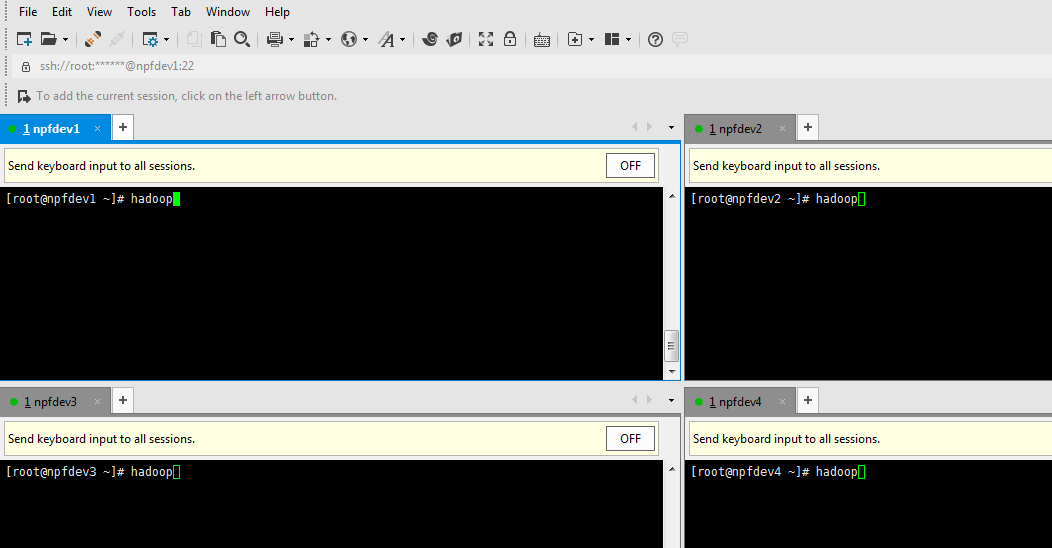The width and height of the screenshot is (1052, 548).
Task: Expand the font settings dropdown arrow
Action: (403, 40)
